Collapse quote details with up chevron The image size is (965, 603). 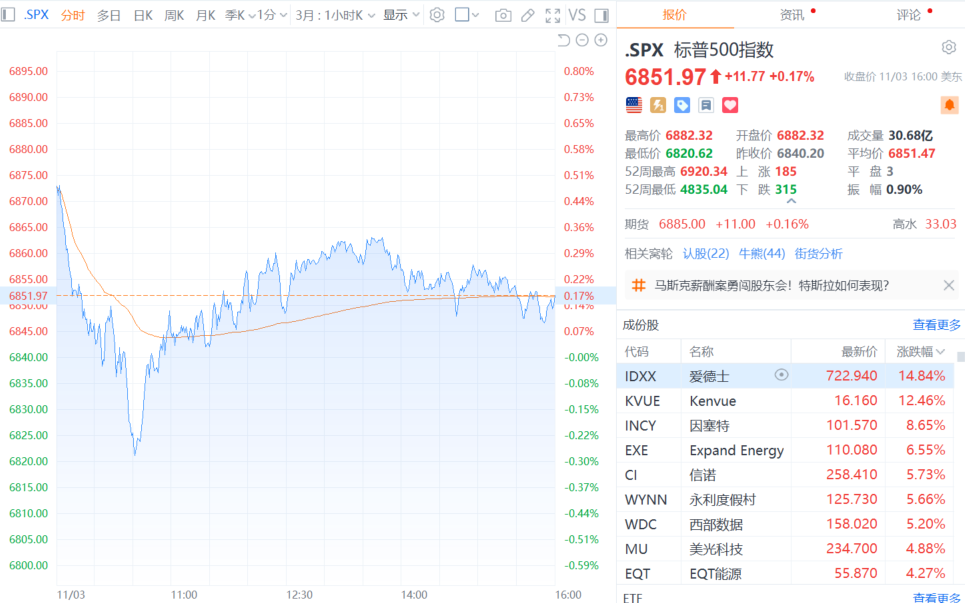pos(791,201)
